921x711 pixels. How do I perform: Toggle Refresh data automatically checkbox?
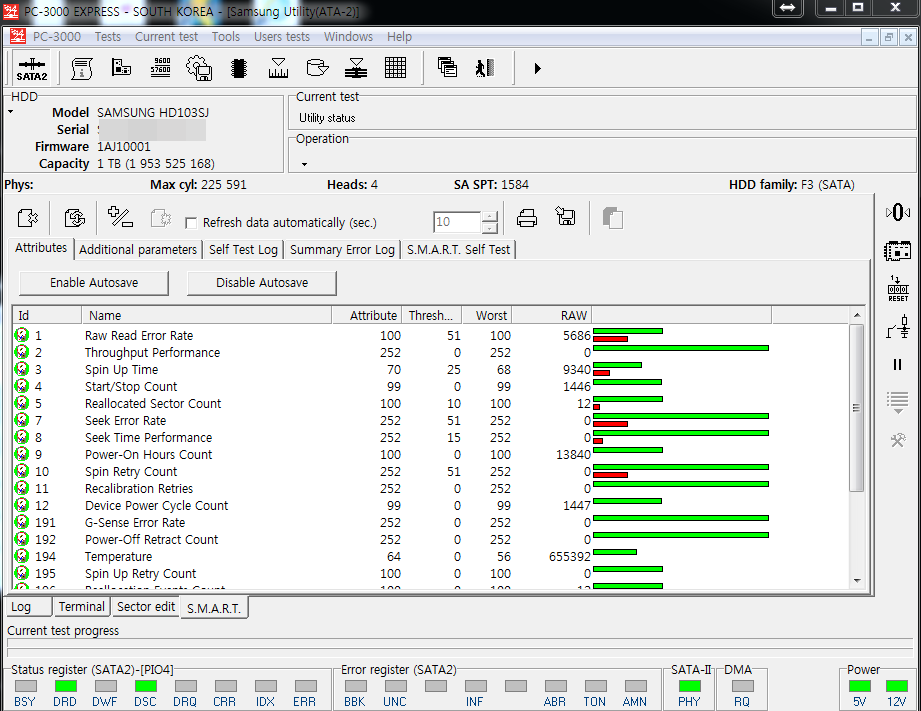[x=191, y=223]
